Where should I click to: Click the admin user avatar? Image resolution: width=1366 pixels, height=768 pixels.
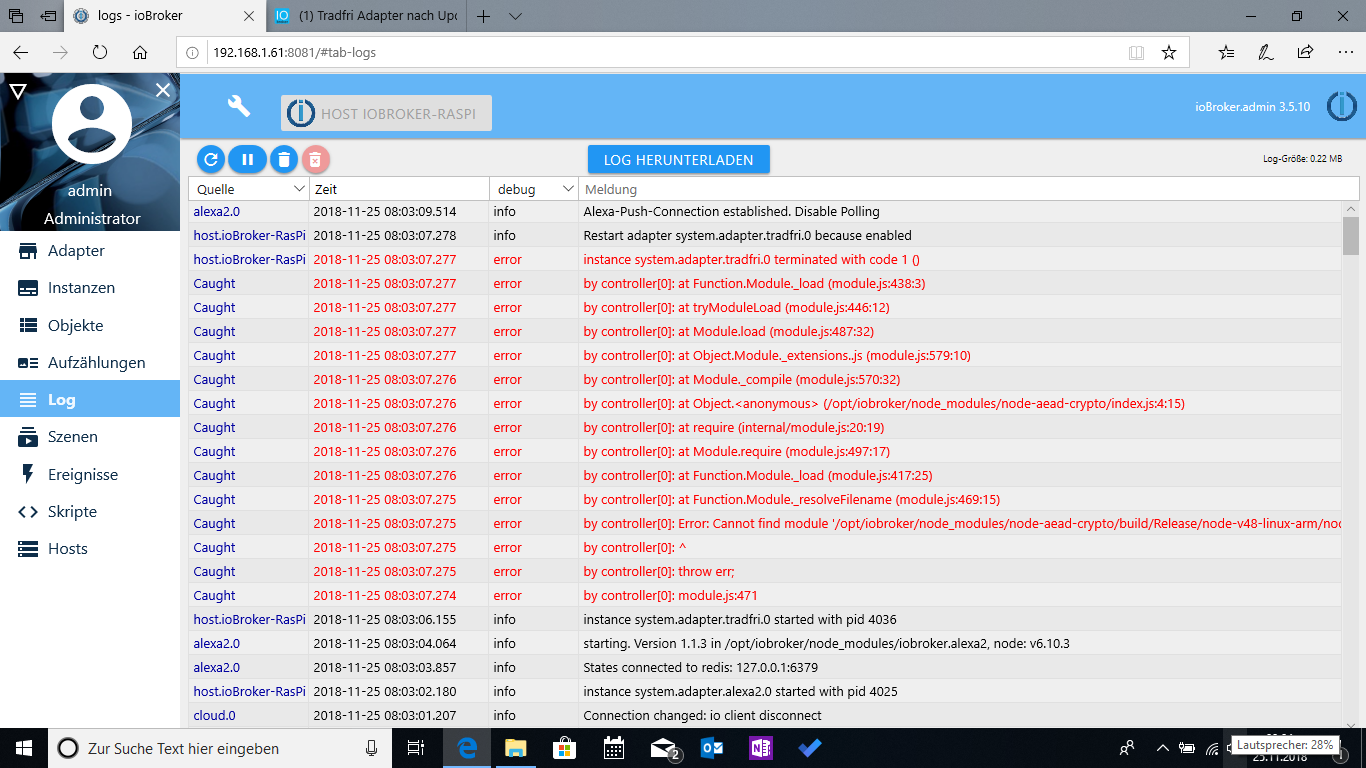pos(91,125)
